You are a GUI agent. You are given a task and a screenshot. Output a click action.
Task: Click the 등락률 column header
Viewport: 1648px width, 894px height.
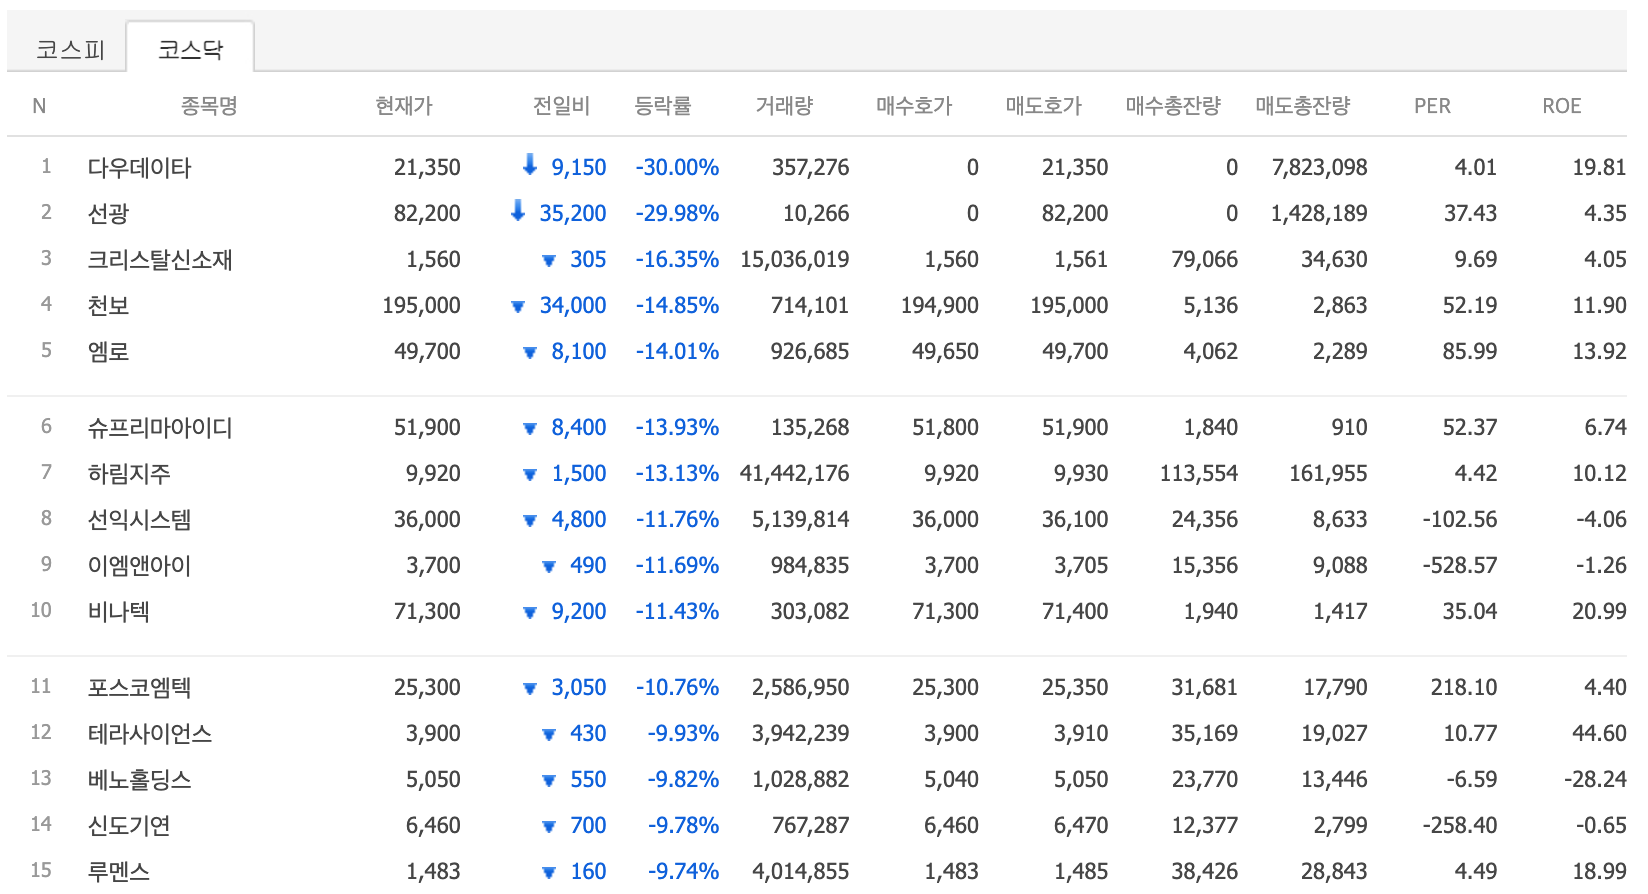pyautogui.click(x=663, y=105)
